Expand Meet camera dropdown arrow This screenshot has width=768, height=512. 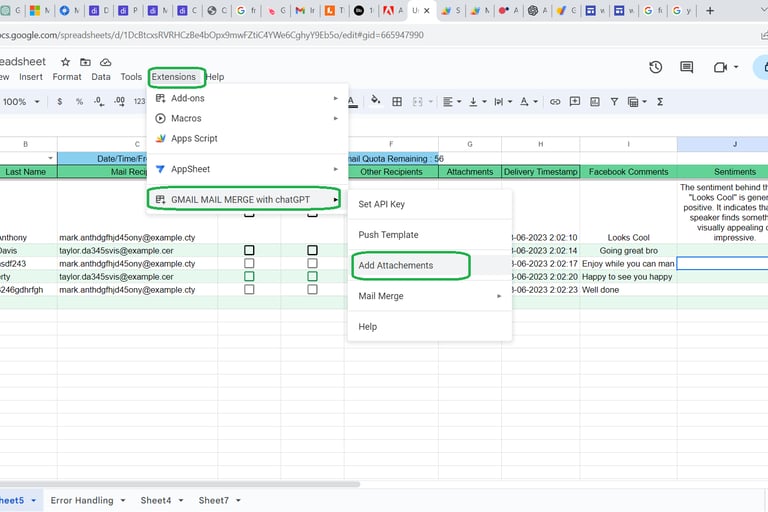pos(736,67)
